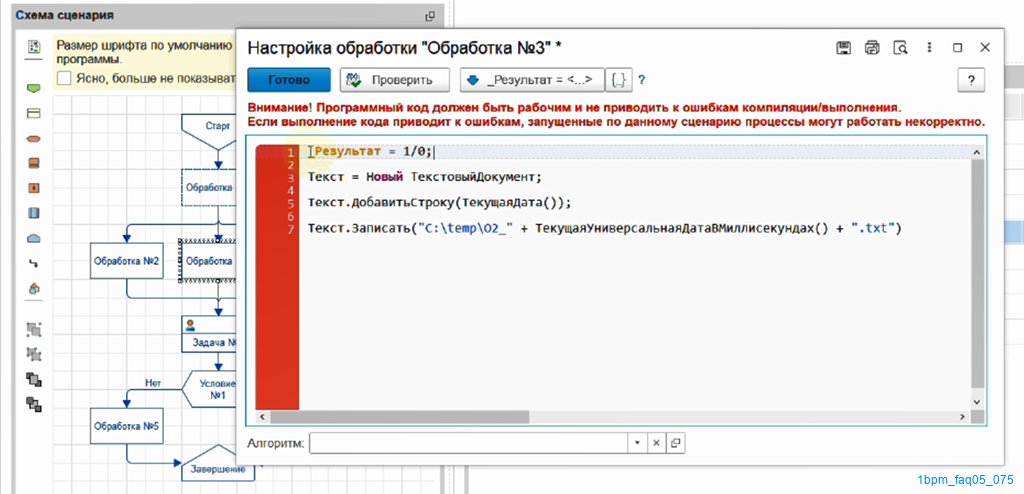Select the red oval completion shape tool
The image size is (1024, 494).
tap(33, 139)
